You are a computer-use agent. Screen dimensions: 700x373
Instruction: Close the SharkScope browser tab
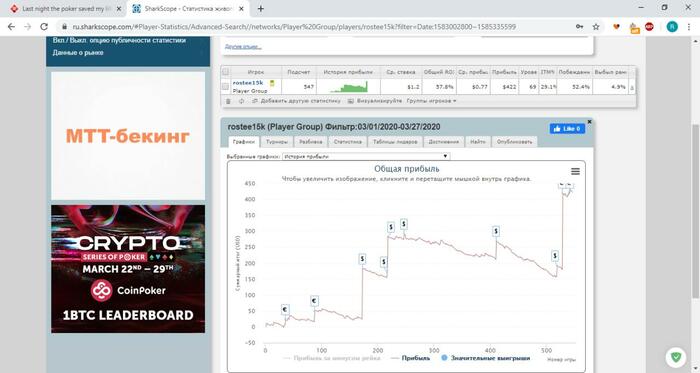[x=242, y=8]
